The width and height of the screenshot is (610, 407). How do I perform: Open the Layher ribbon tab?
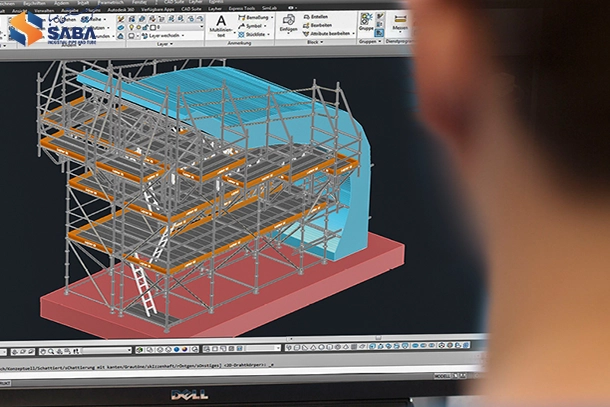[x=215, y=8]
